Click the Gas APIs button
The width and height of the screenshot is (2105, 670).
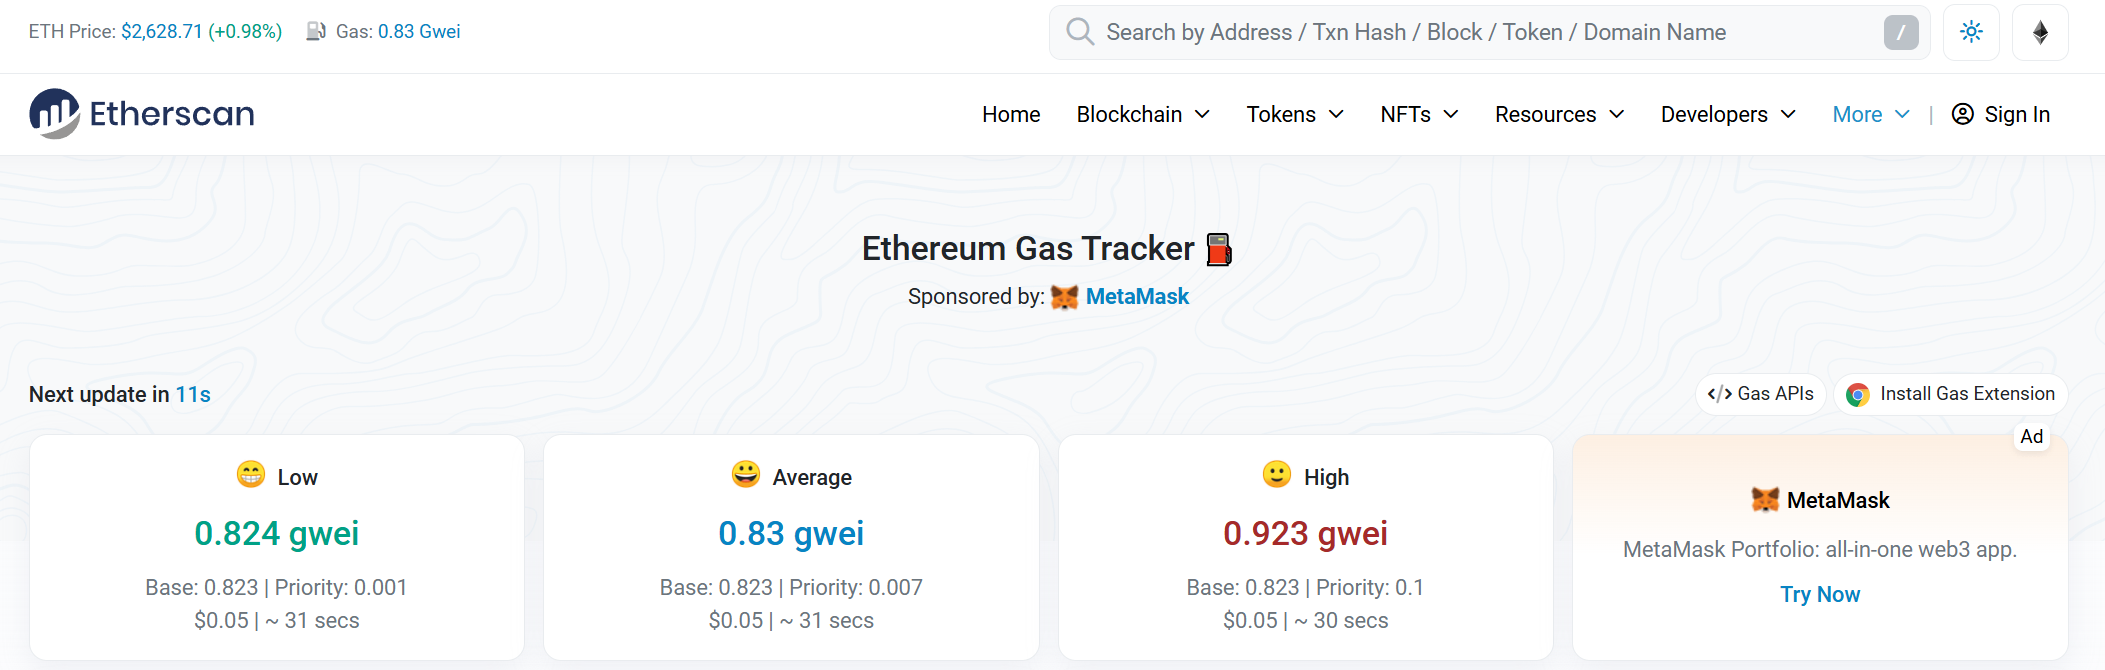1761,394
